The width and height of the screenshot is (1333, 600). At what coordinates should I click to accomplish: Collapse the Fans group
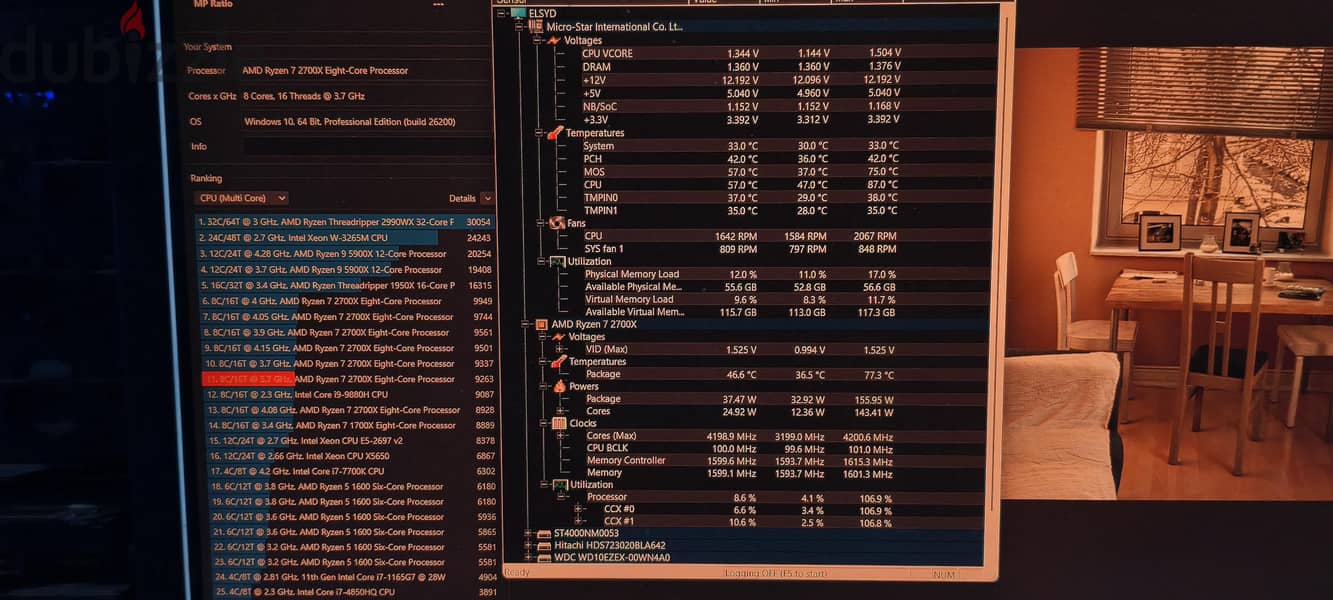tap(541, 223)
